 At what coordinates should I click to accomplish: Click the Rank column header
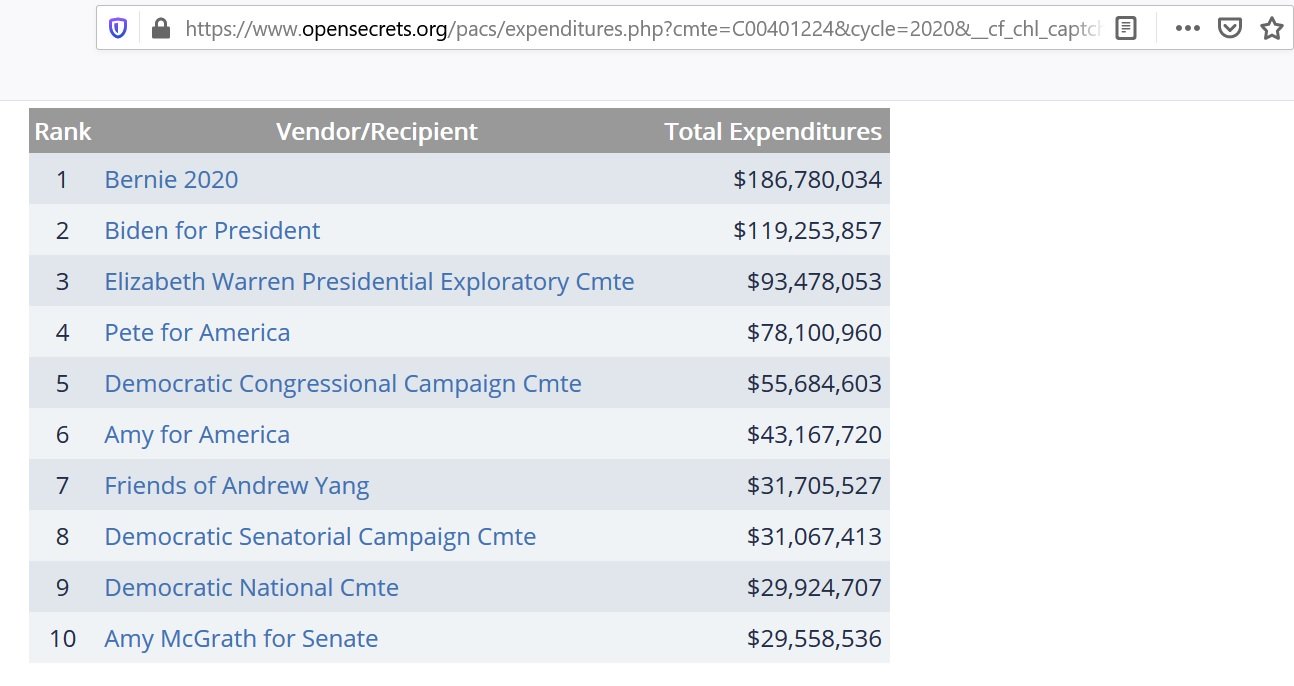tap(62, 132)
